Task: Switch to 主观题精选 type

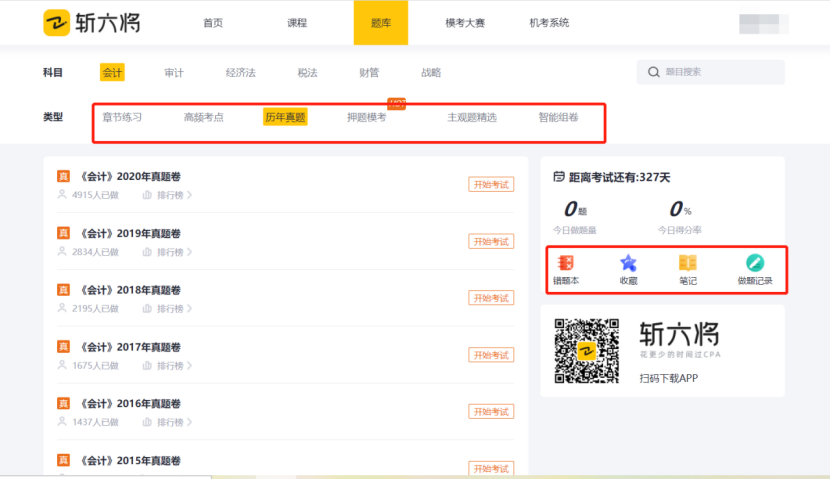Action: [472, 117]
